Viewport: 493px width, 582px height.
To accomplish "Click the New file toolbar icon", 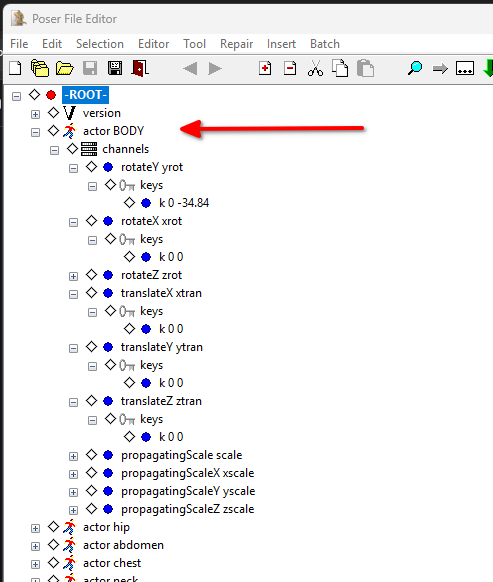I will [15, 68].
